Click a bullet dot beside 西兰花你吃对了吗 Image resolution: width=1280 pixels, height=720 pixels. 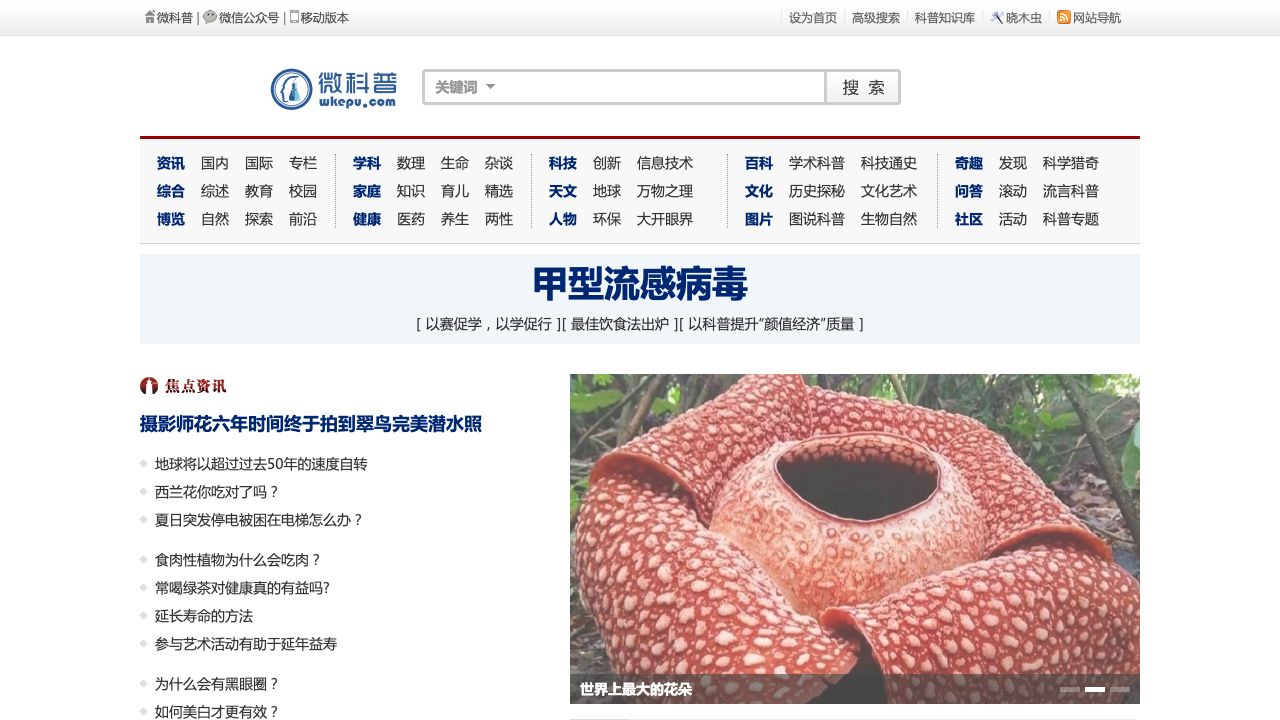point(144,492)
